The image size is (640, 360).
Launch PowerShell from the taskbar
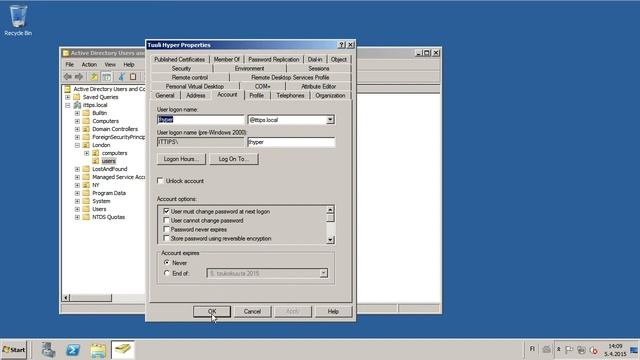point(73,350)
